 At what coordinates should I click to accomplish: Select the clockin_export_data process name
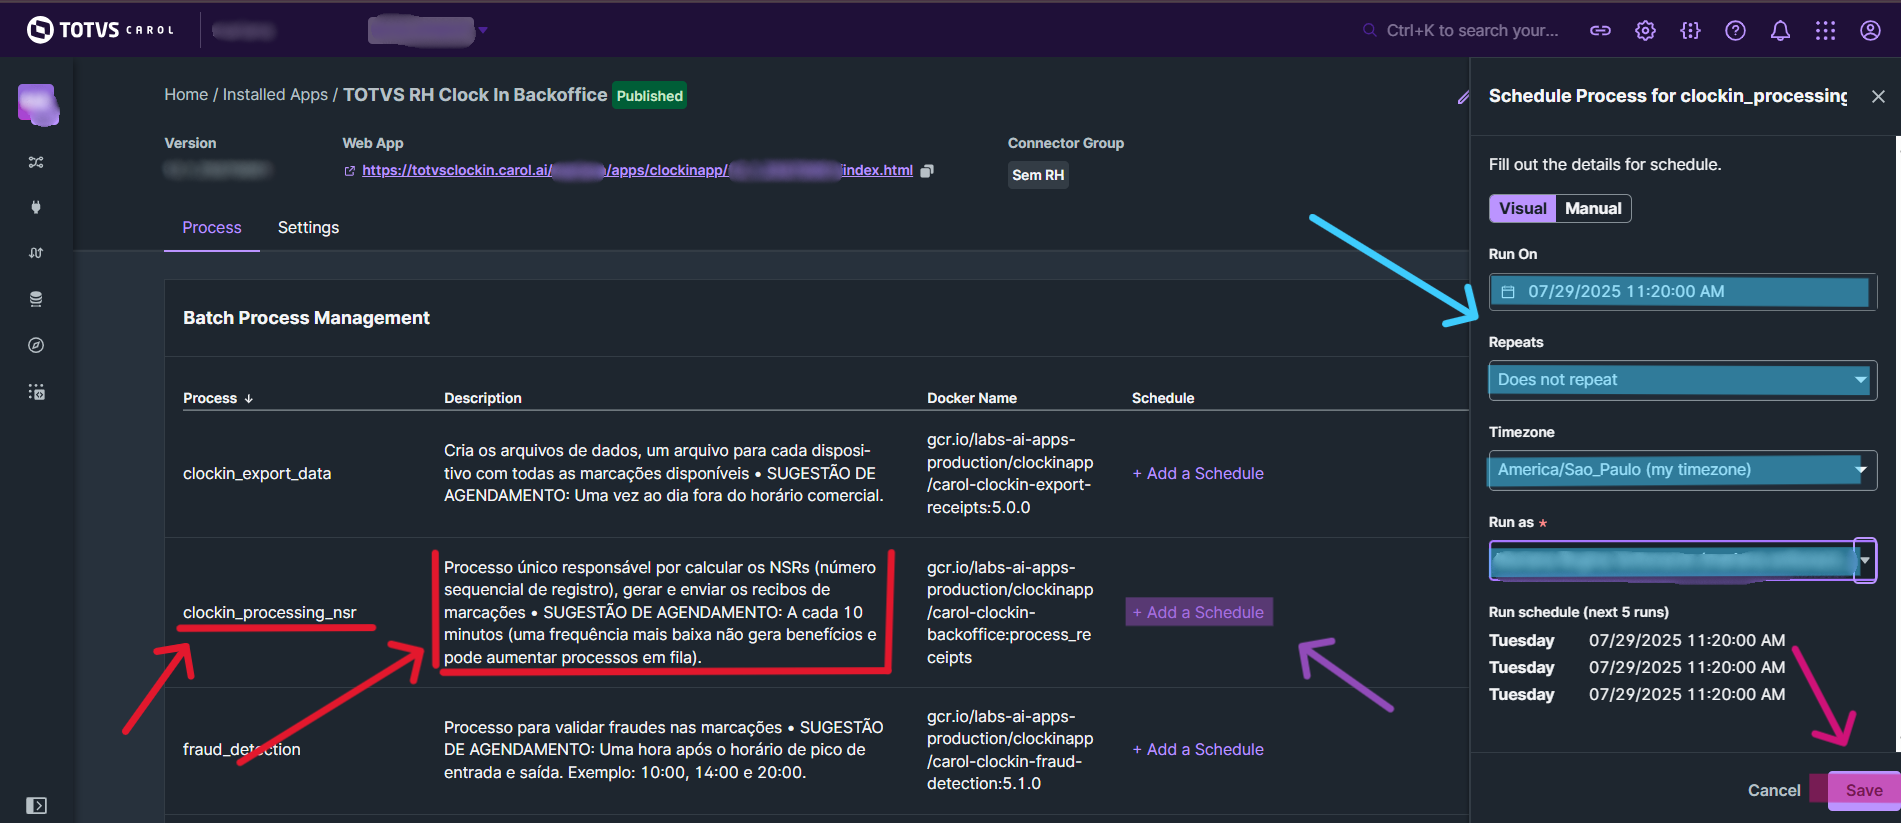(257, 473)
